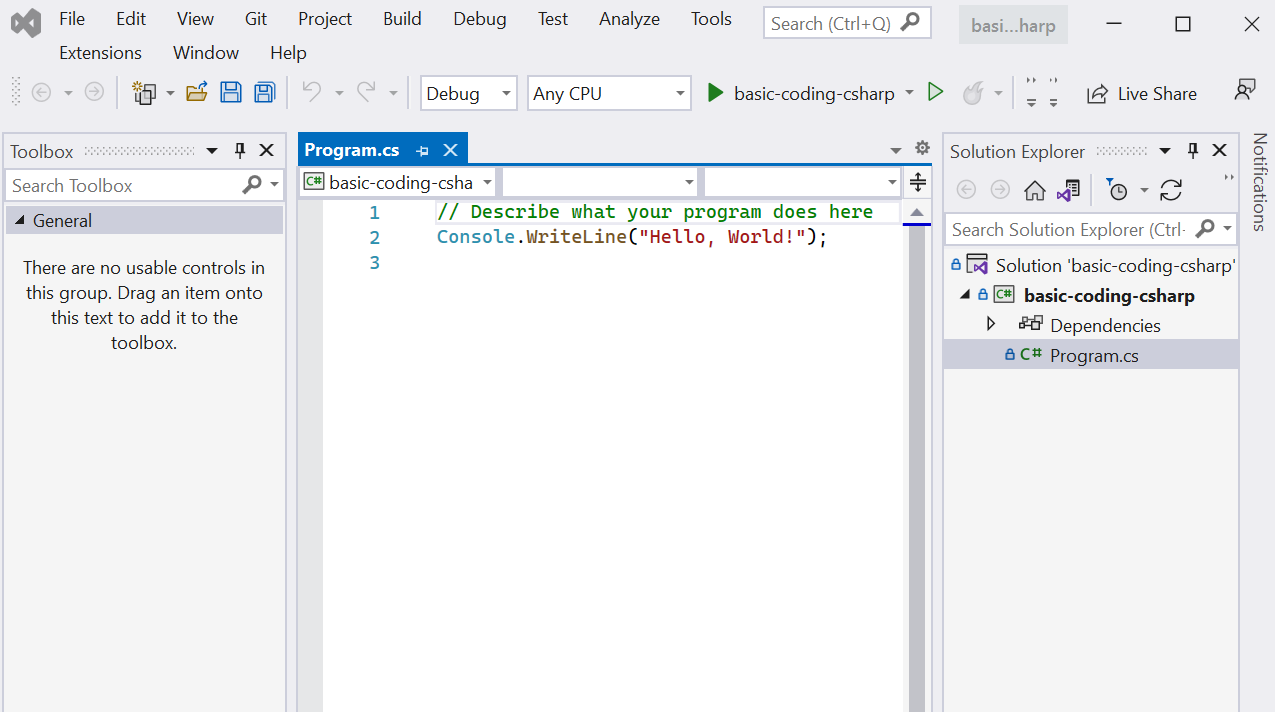Open the File menu
This screenshot has height=712, width=1275.
(72, 19)
